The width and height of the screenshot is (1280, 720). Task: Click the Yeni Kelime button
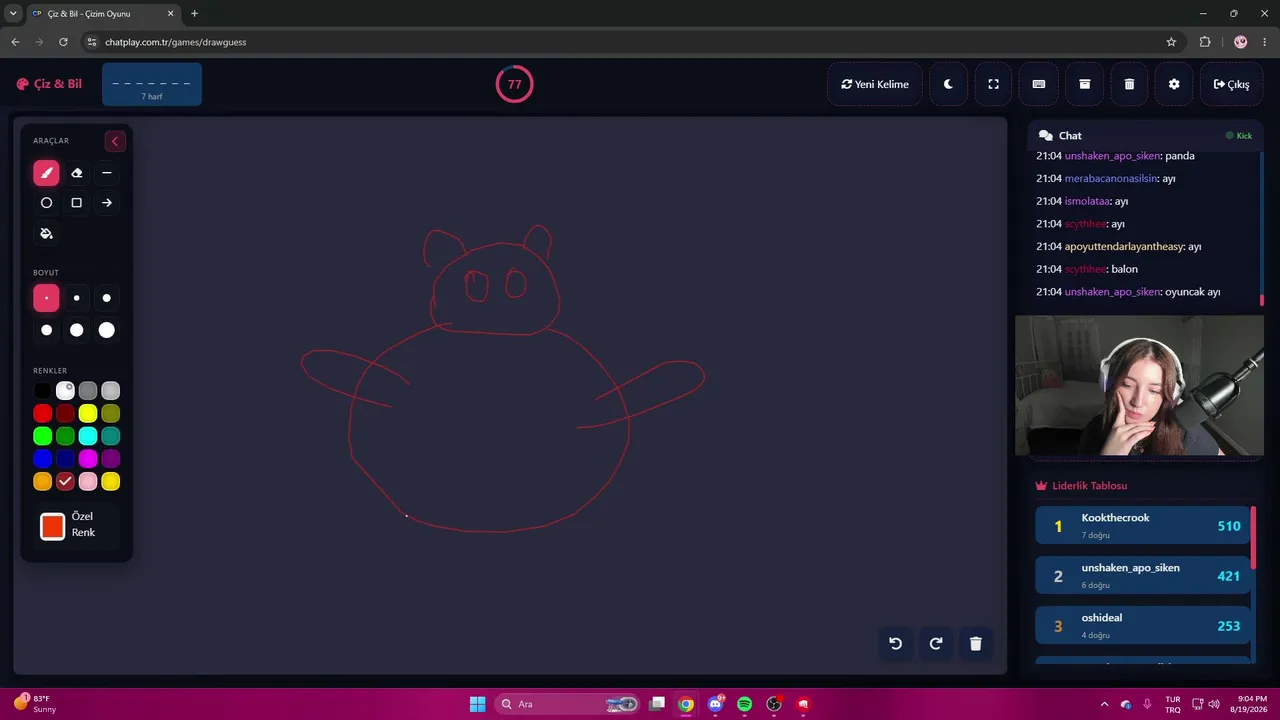tap(875, 84)
